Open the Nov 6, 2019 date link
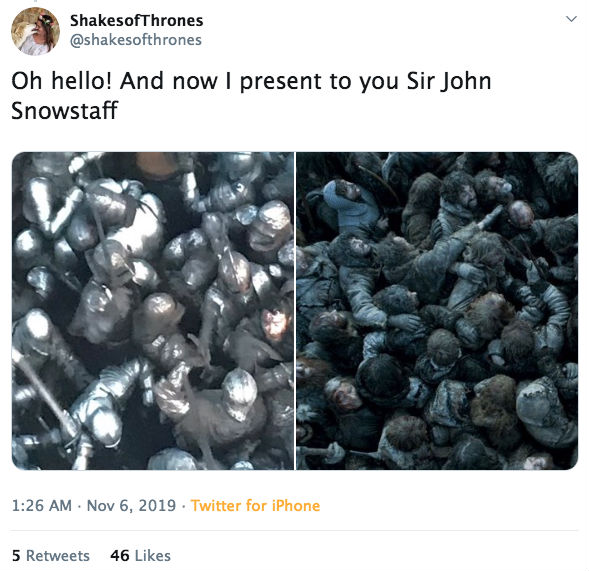 pos(131,506)
